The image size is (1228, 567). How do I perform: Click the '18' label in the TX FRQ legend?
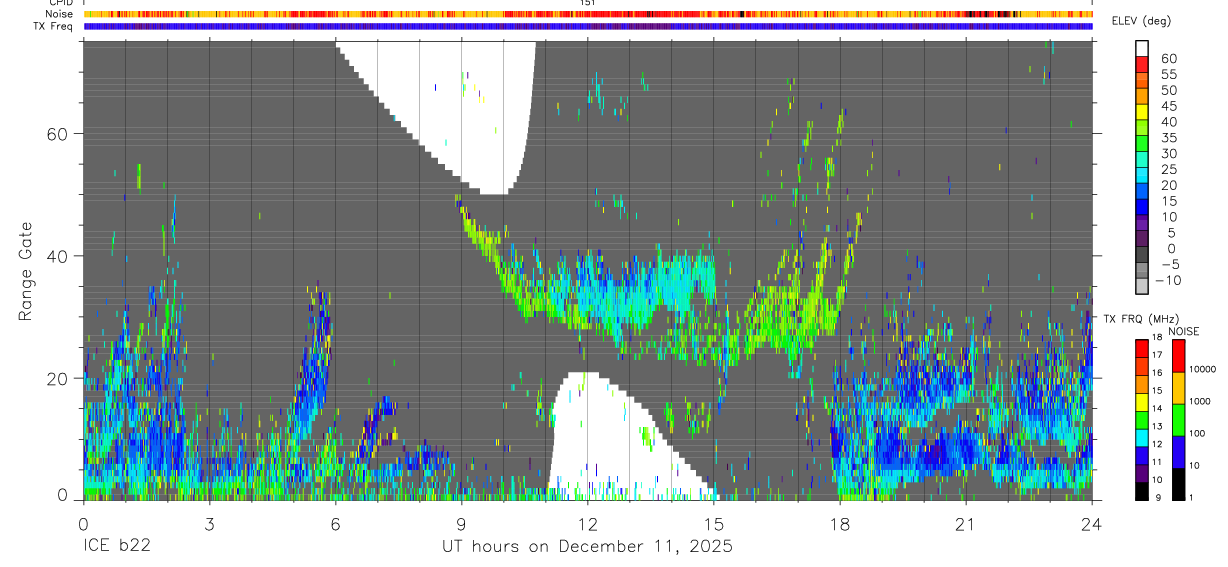coord(1157,337)
